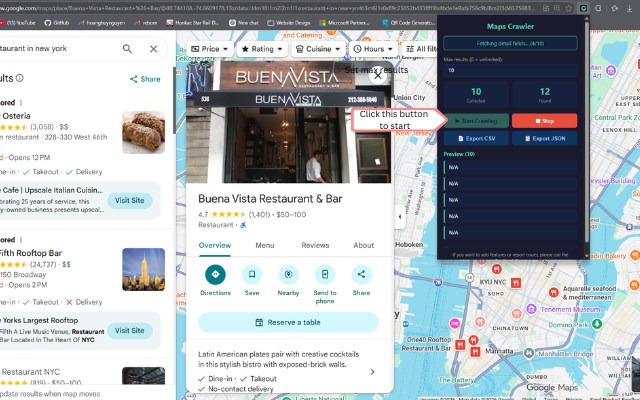Click the Maps Crawler popup scrollbar
Viewport: 640px width, 400px height.
pyautogui.click(x=587, y=131)
